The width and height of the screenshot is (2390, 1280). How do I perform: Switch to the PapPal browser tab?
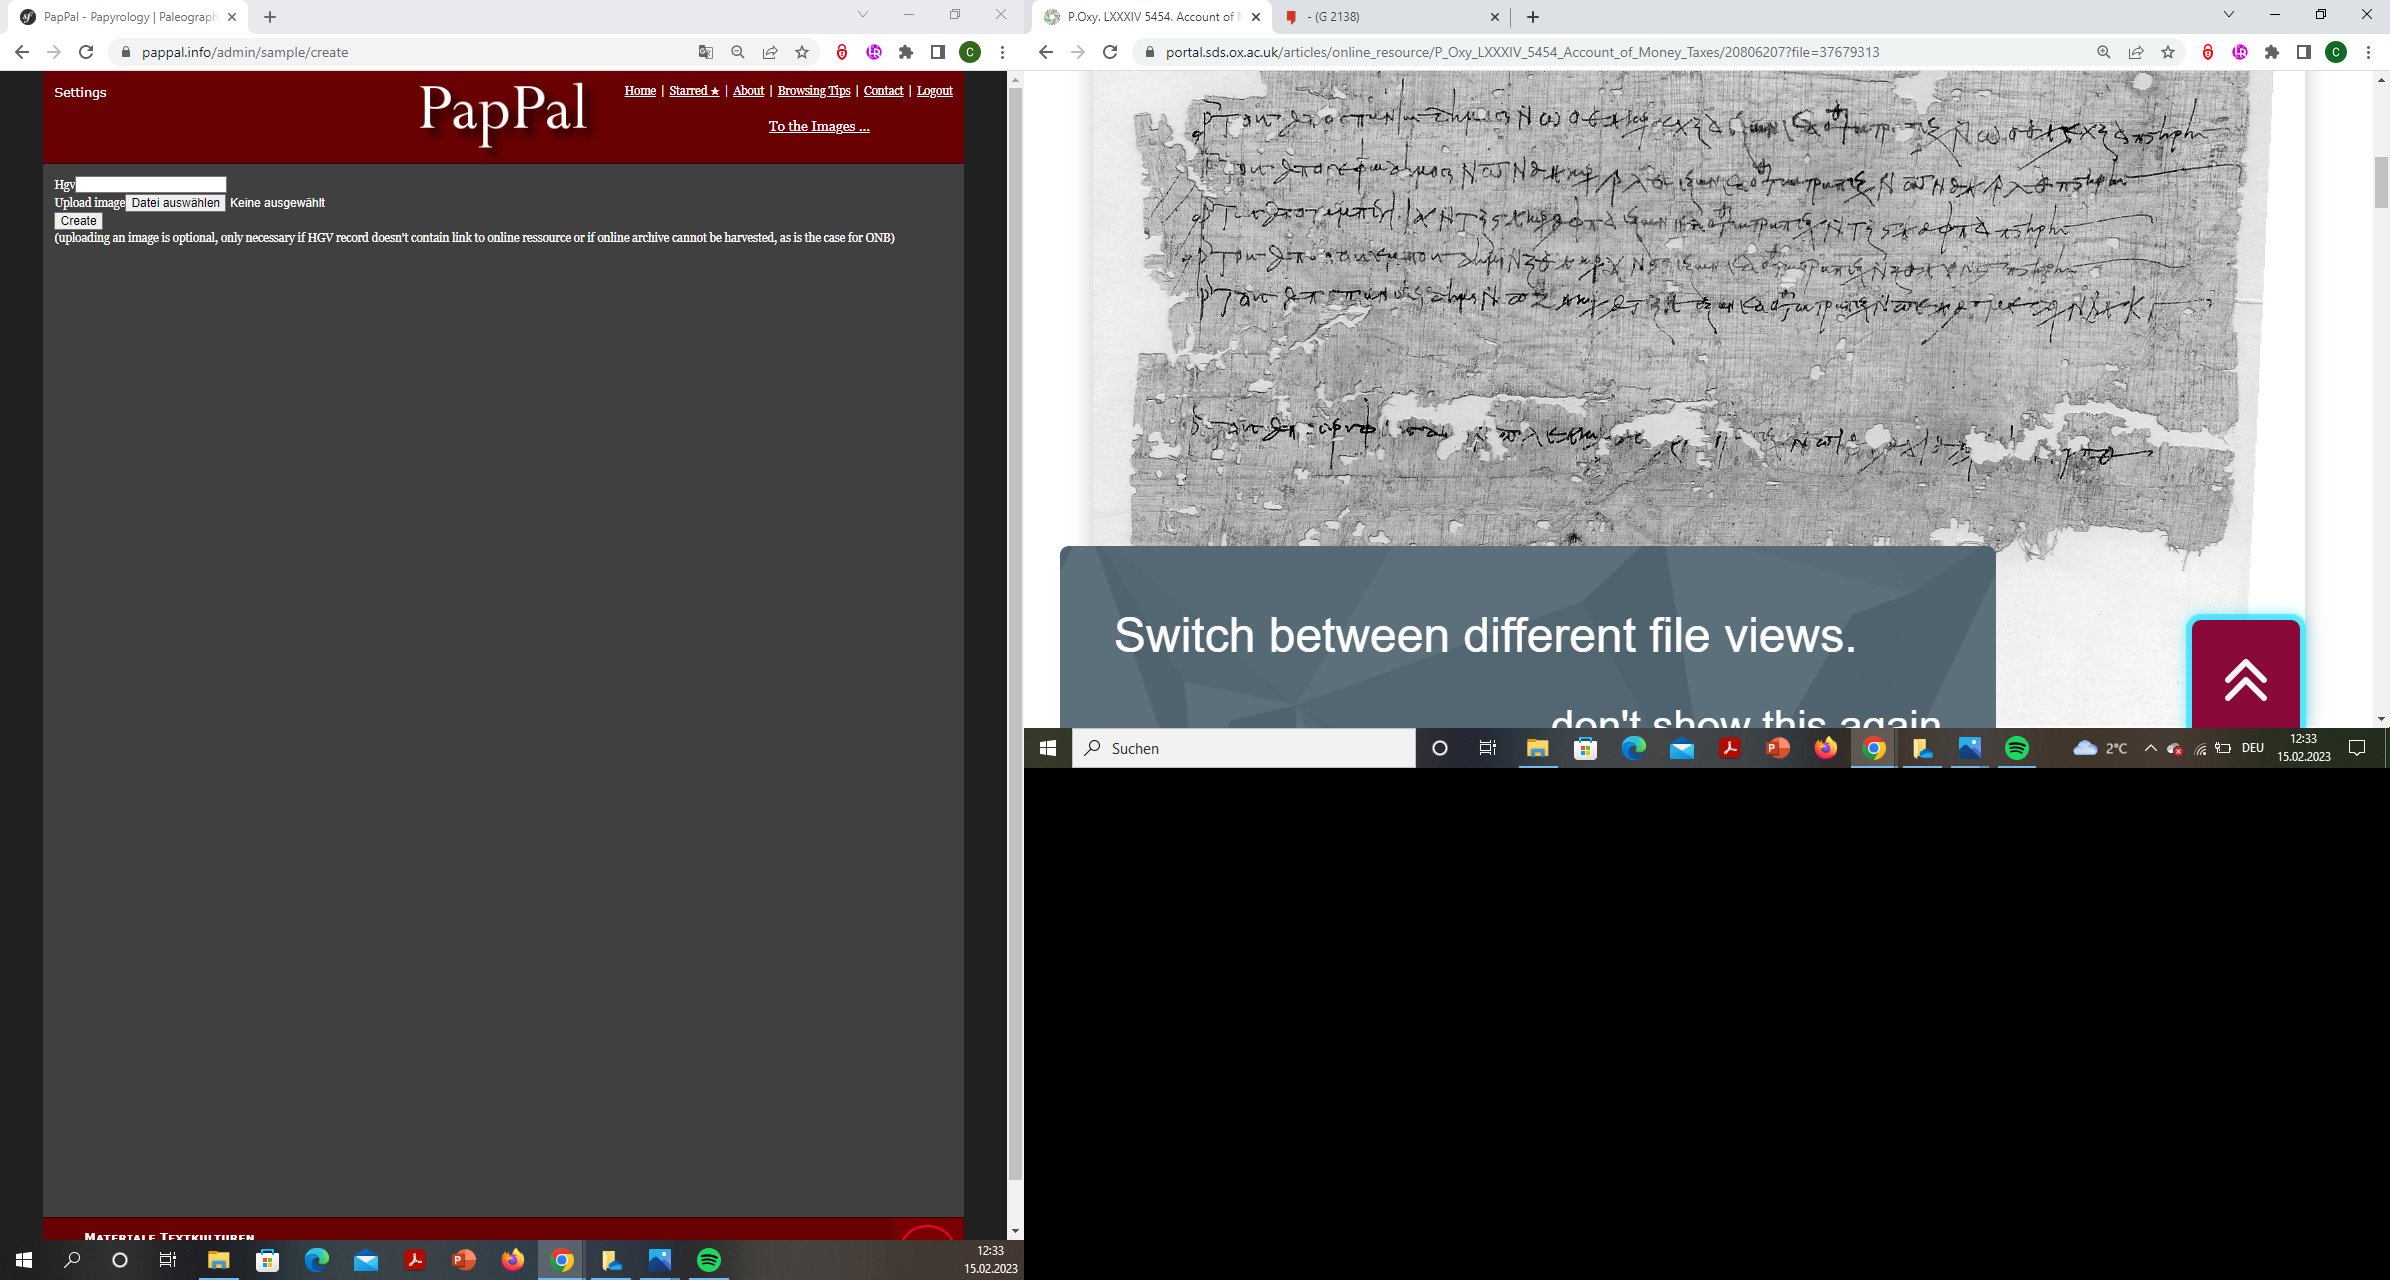(130, 17)
